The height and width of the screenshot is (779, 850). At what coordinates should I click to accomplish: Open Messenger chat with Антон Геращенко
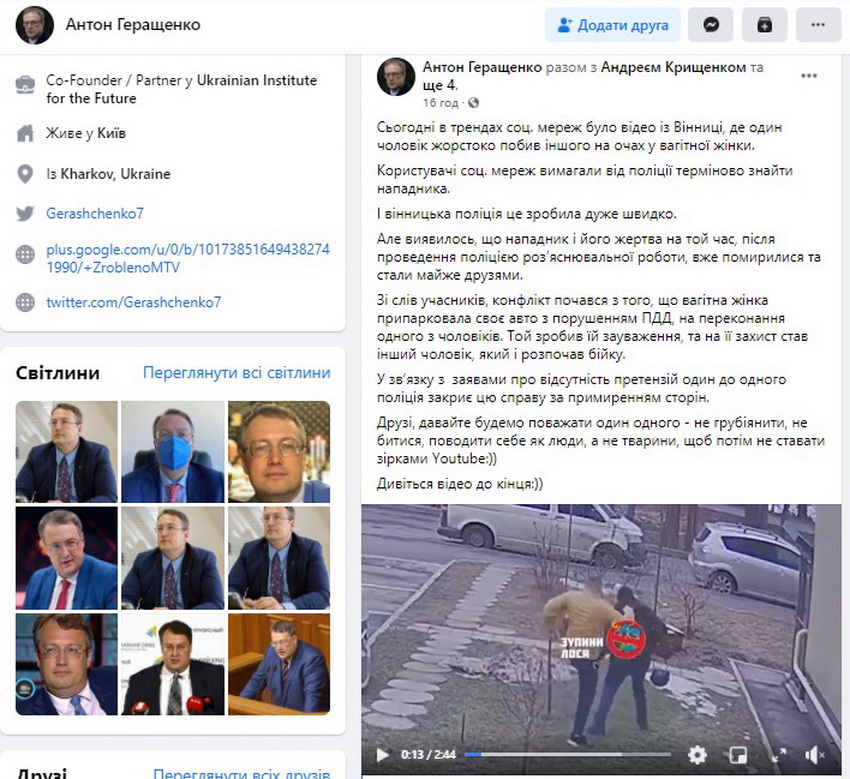click(711, 25)
